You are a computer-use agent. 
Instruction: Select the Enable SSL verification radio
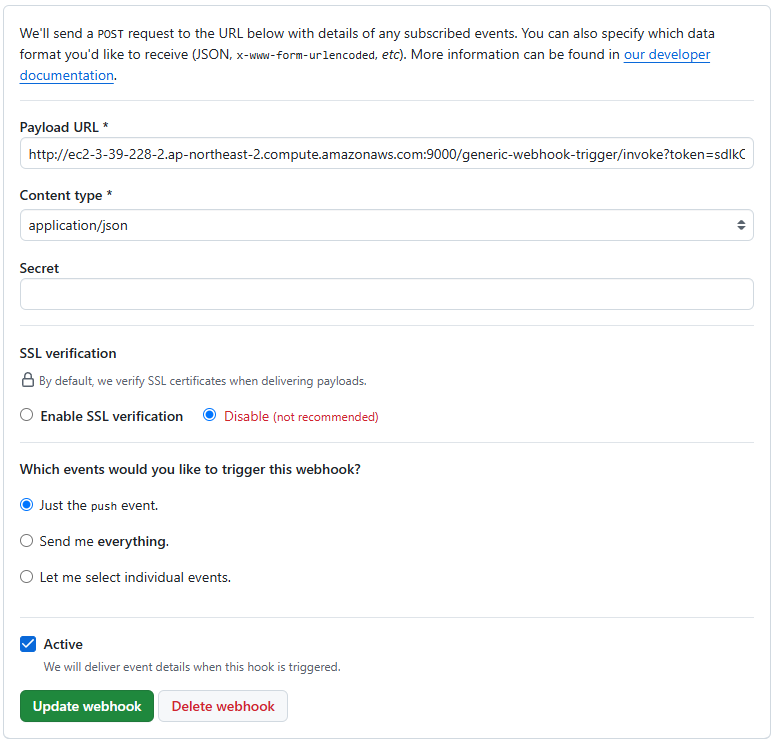tap(27, 415)
